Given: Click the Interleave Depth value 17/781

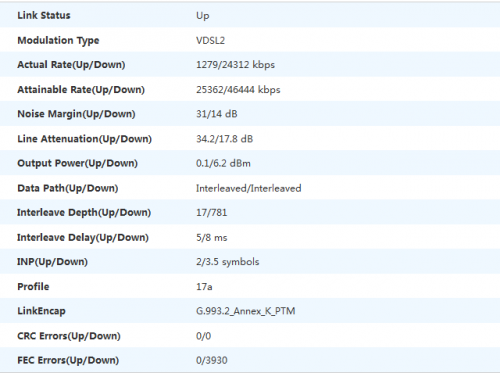Looking at the screenshot, I should coord(211,213).
